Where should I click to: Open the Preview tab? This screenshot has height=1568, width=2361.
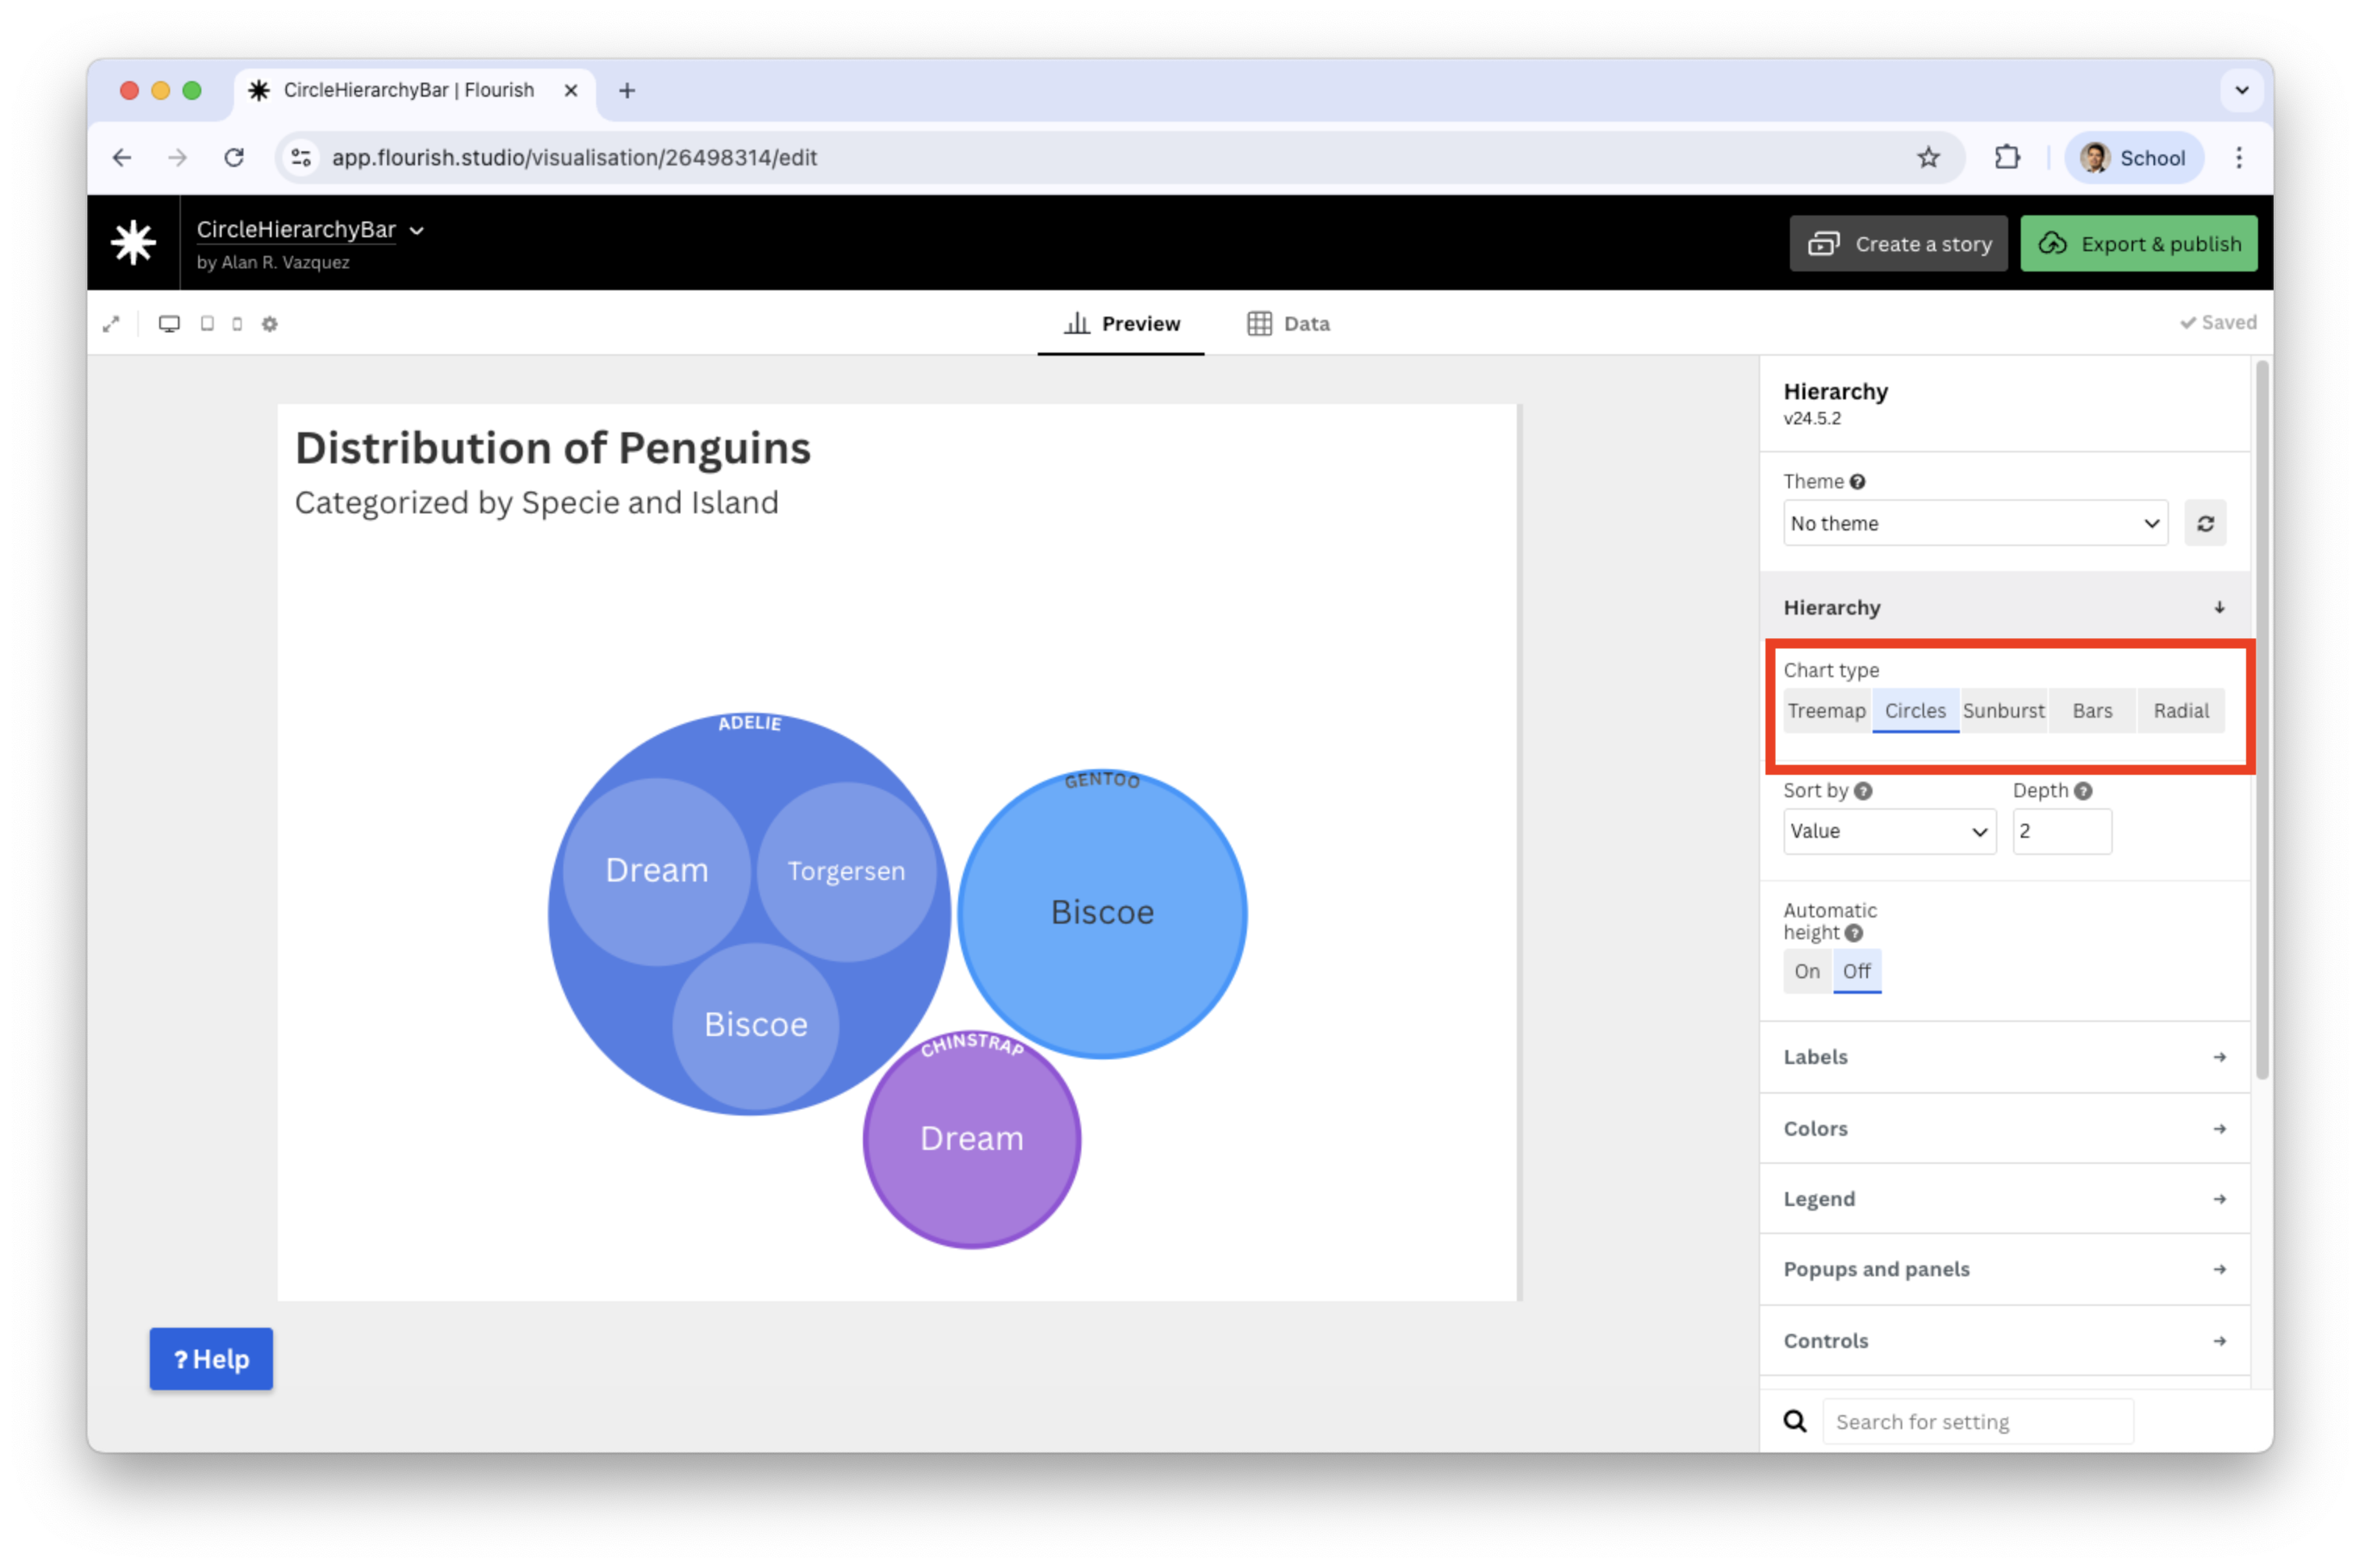(x=1121, y=324)
